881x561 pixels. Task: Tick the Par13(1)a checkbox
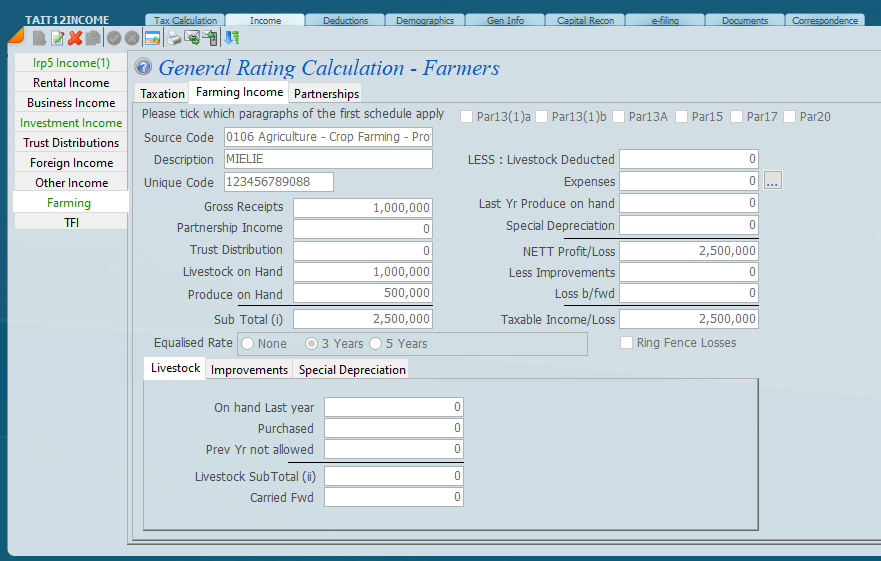pyautogui.click(x=467, y=117)
